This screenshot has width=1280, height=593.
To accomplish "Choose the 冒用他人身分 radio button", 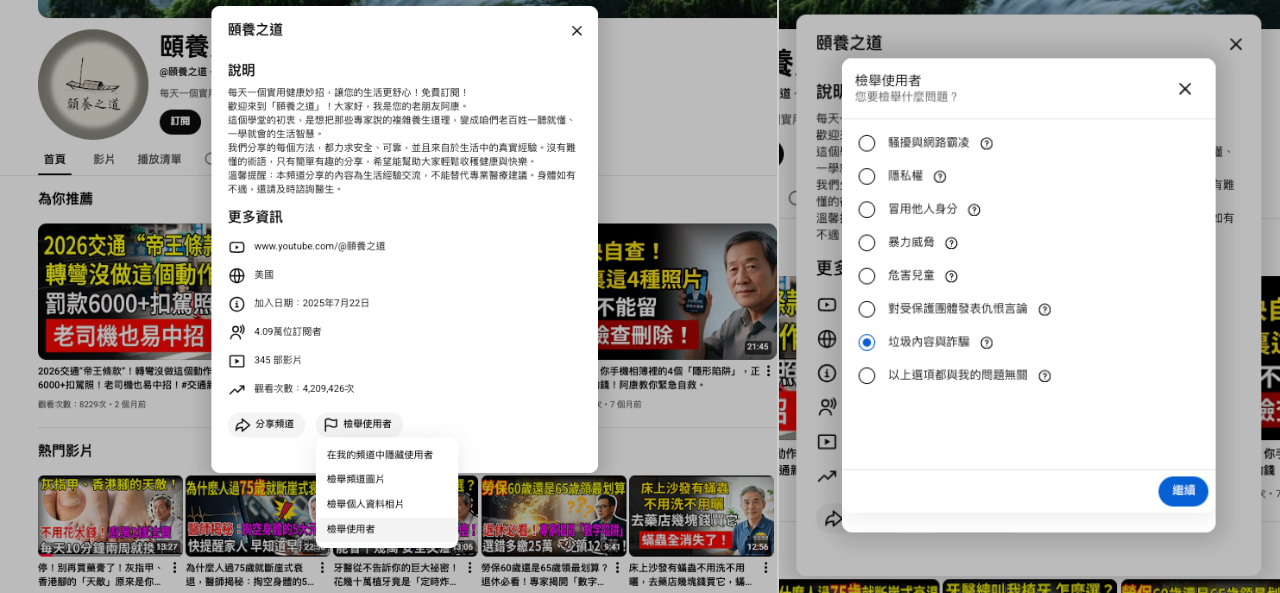I will click(x=866, y=210).
